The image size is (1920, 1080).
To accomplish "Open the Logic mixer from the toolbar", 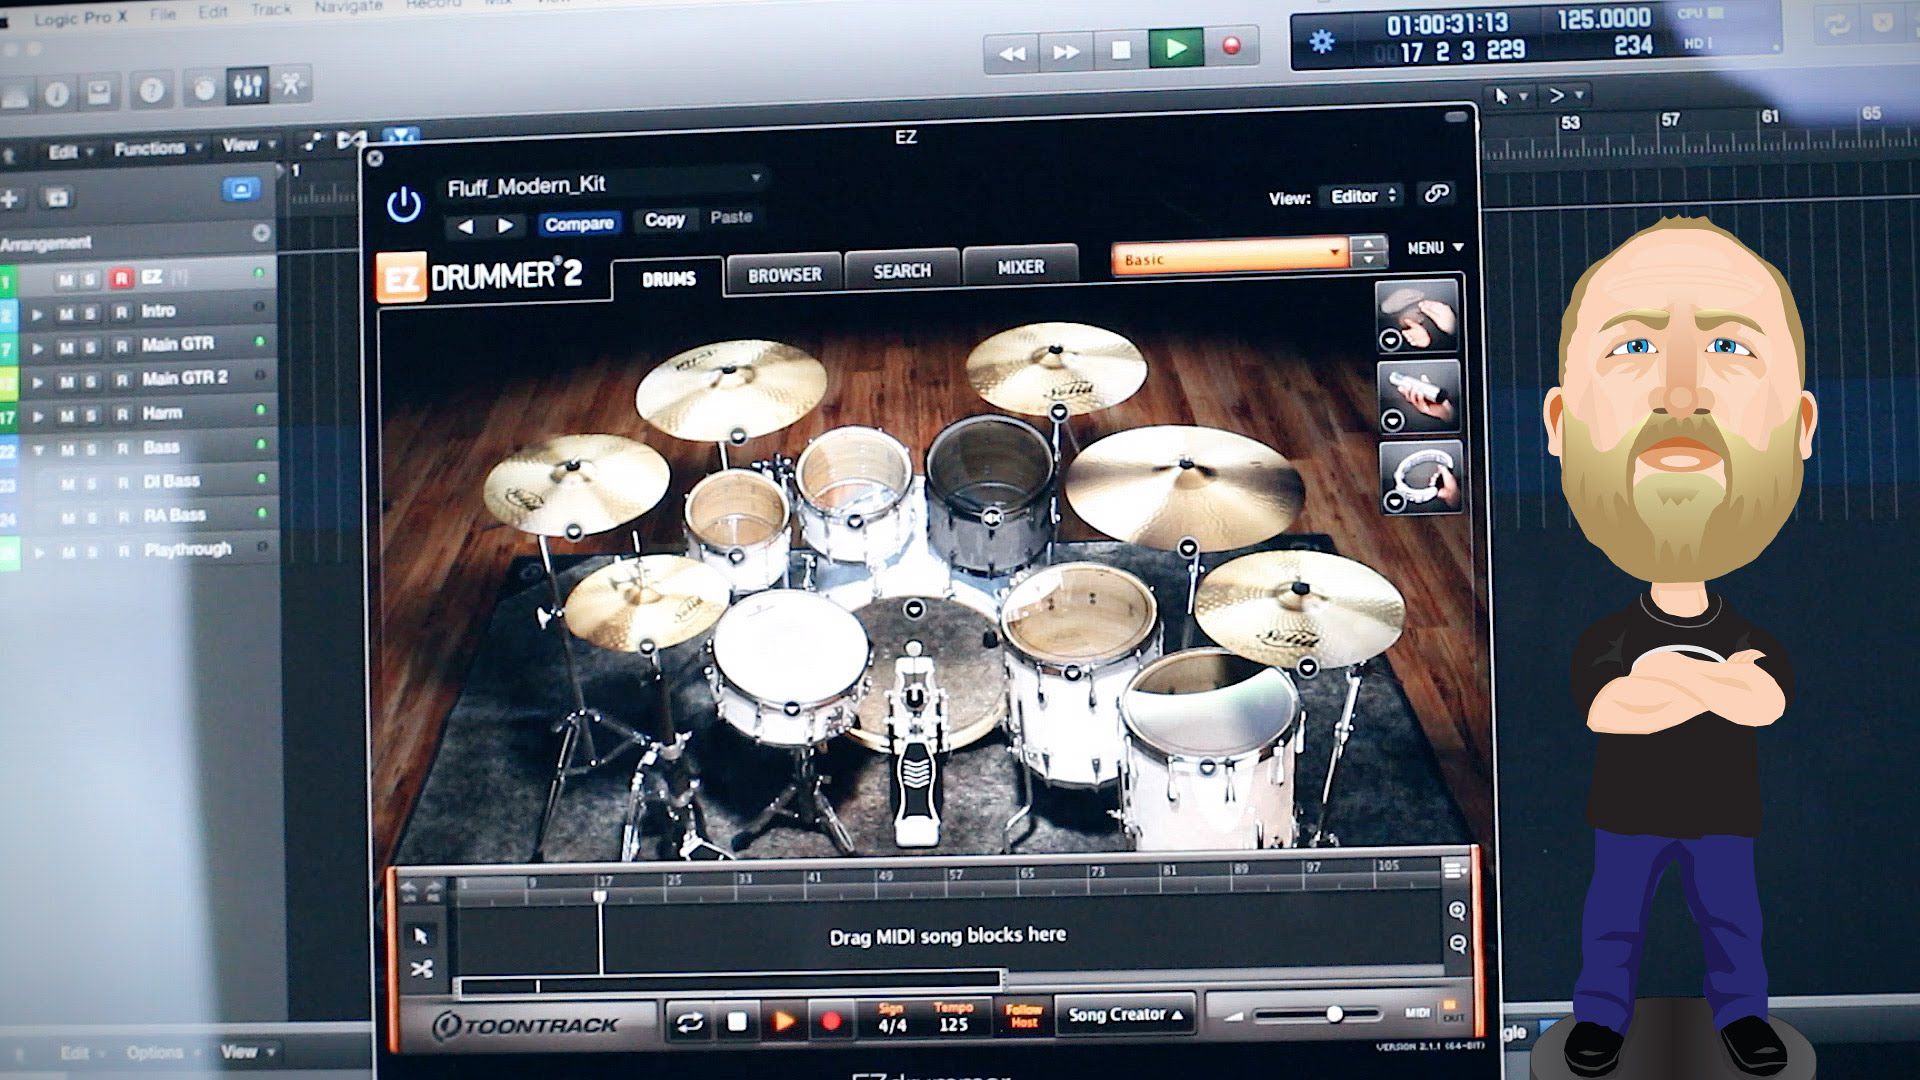I will tap(247, 86).
